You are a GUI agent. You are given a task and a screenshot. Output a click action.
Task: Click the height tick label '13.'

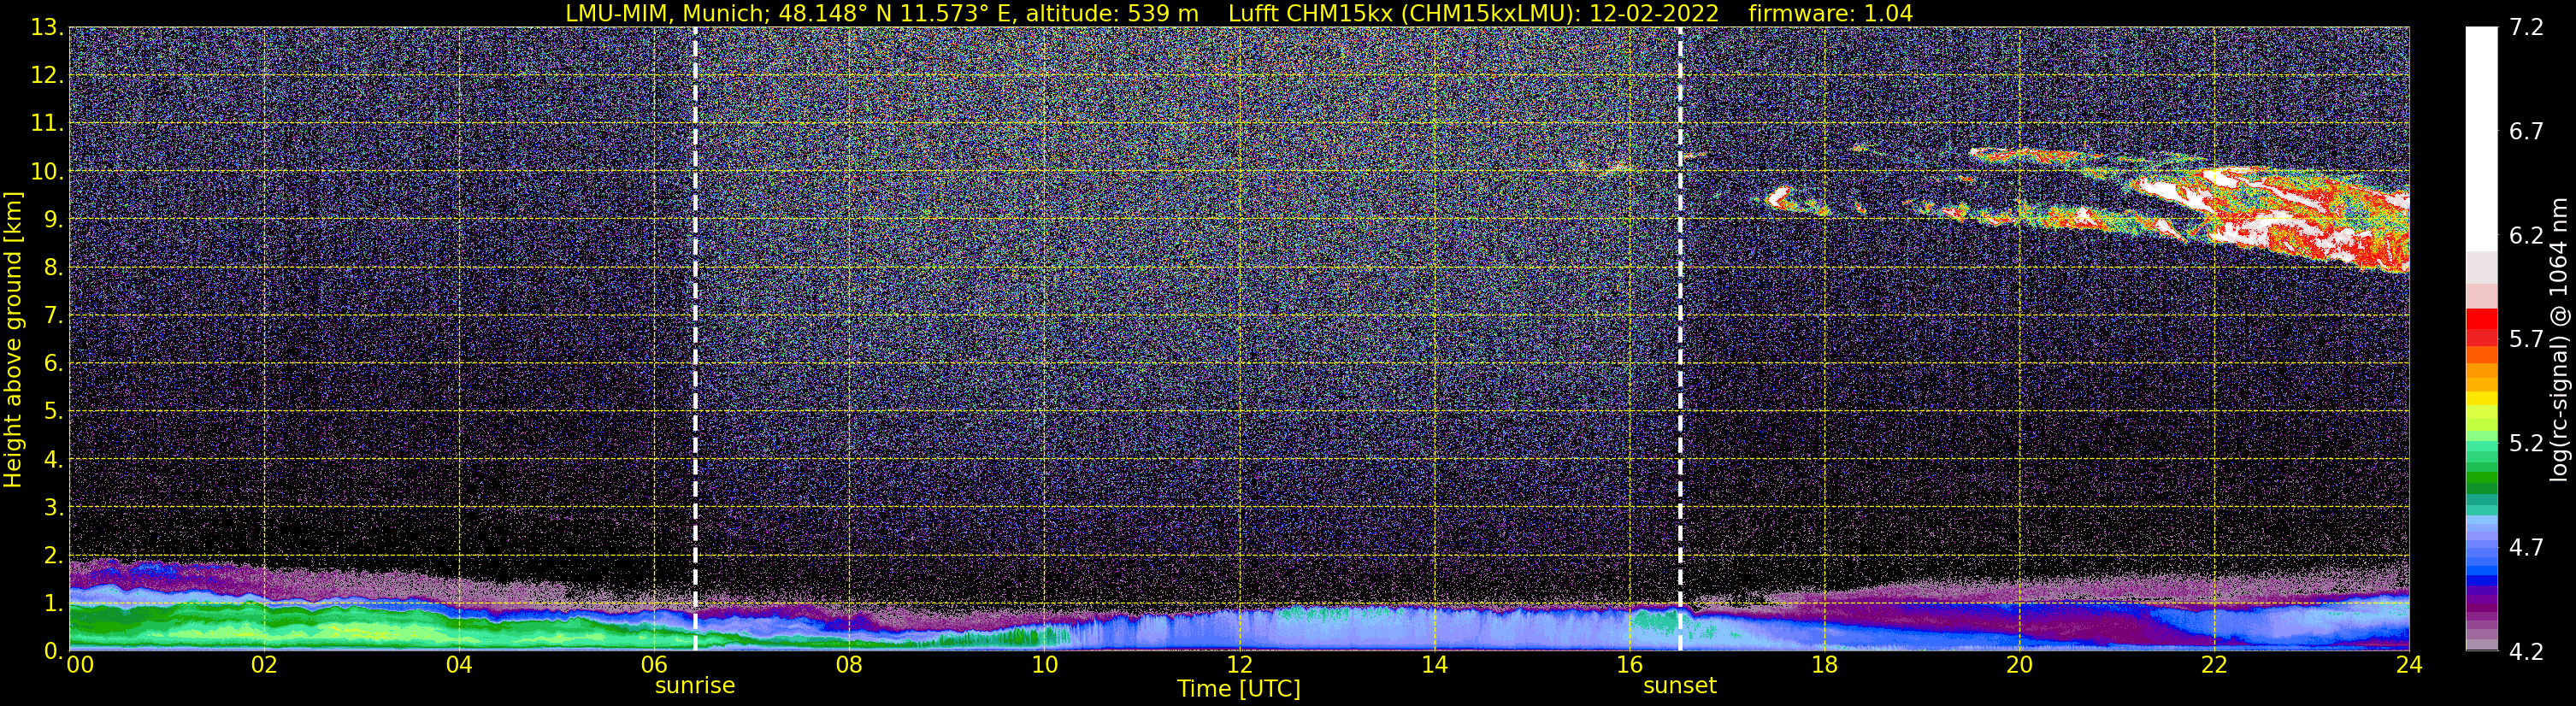[47, 27]
